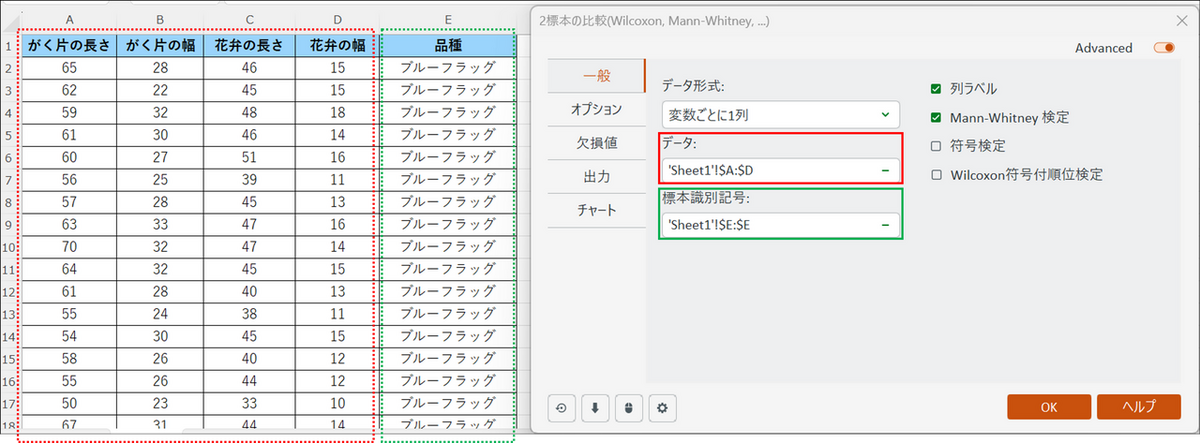Screen dimensions: 1200x443
Task: Click the down-arrow icon button in footer
Action: (x=595, y=408)
